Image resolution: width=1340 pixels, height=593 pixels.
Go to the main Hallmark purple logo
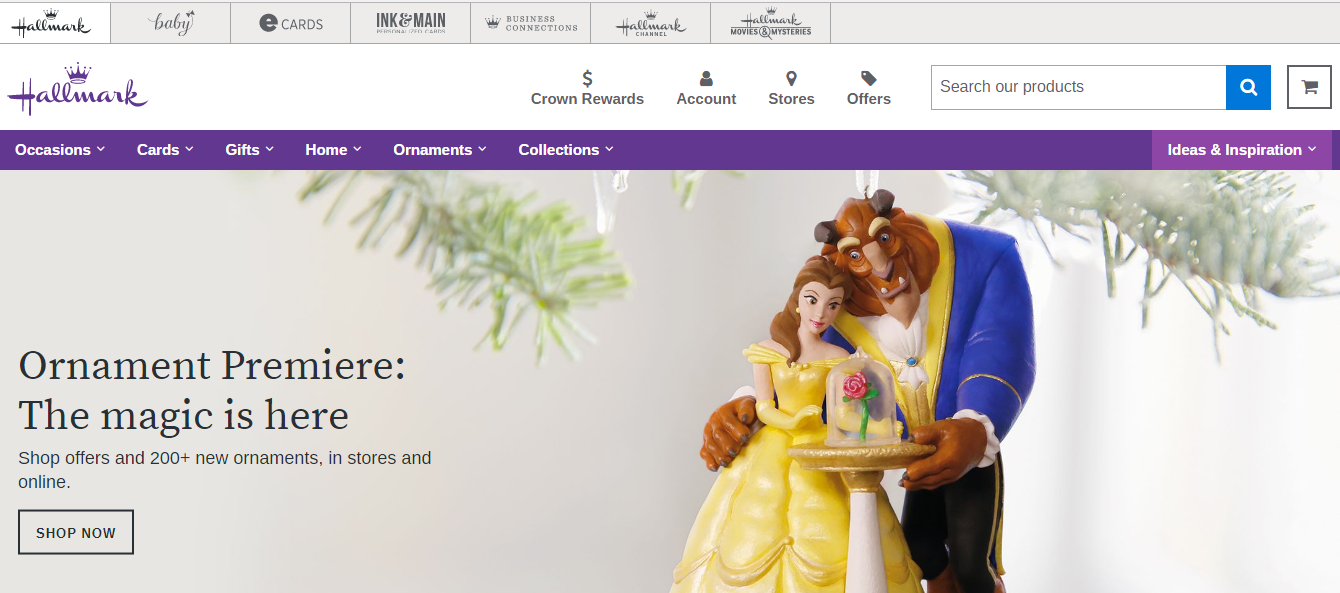[x=78, y=88]
